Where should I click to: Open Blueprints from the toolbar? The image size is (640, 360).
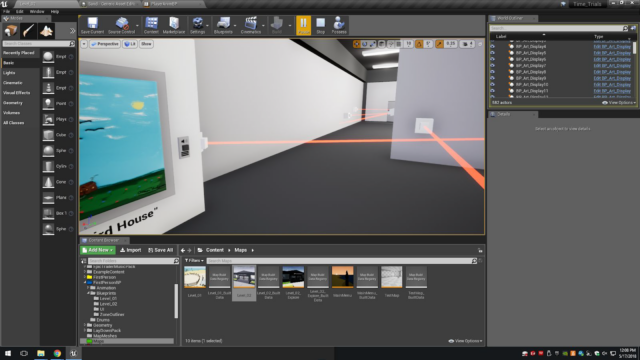pos(223,25)
